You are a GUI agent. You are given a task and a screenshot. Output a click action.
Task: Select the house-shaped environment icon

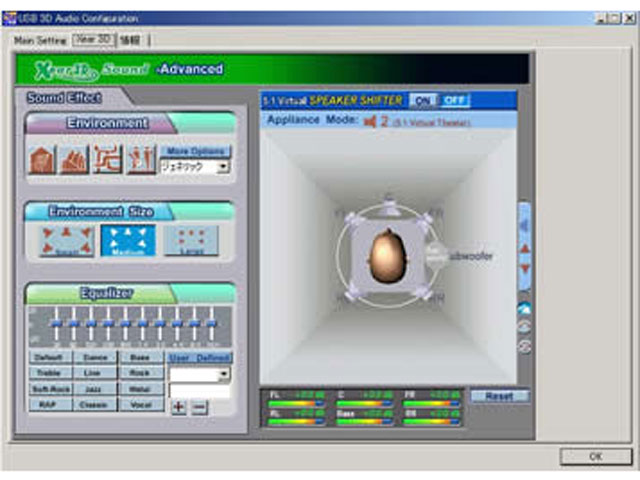[42, 160]
